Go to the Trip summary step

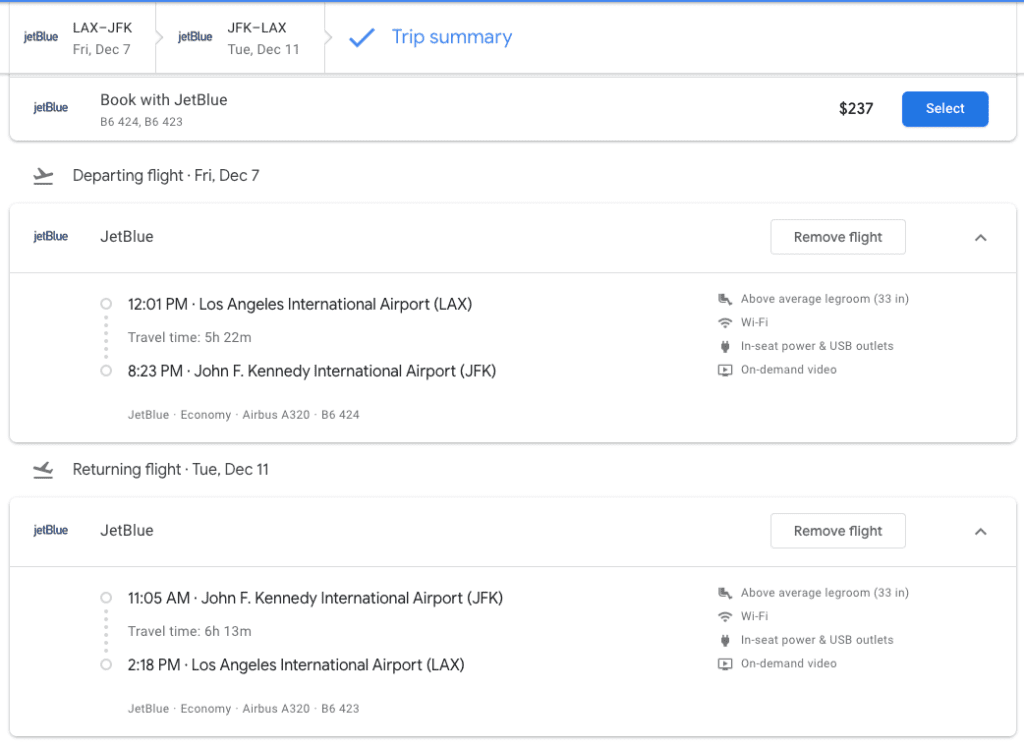(451, 38)
